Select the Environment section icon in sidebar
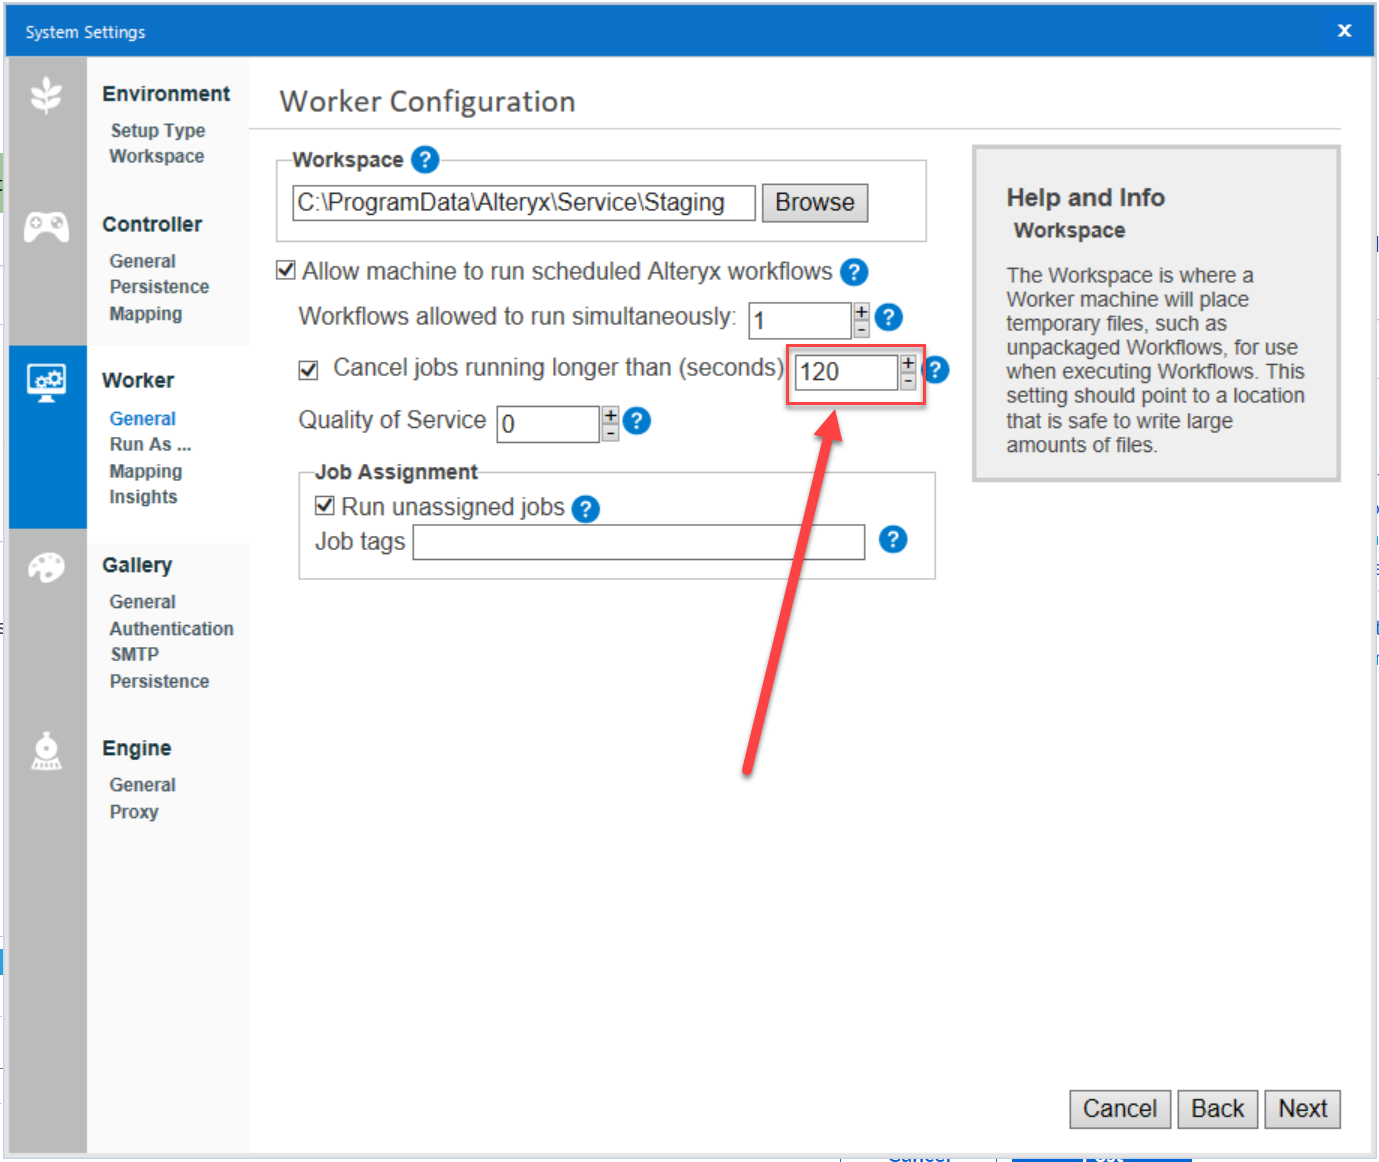This screenshot has height=1162, width=1379. coord(46,95)
